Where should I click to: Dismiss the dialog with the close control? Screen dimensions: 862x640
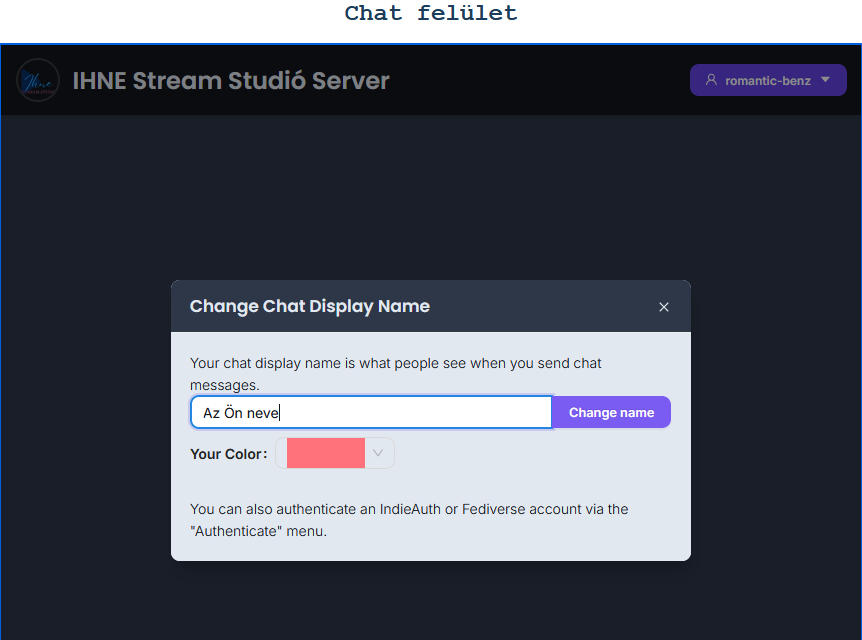click(x=663, y=307)
